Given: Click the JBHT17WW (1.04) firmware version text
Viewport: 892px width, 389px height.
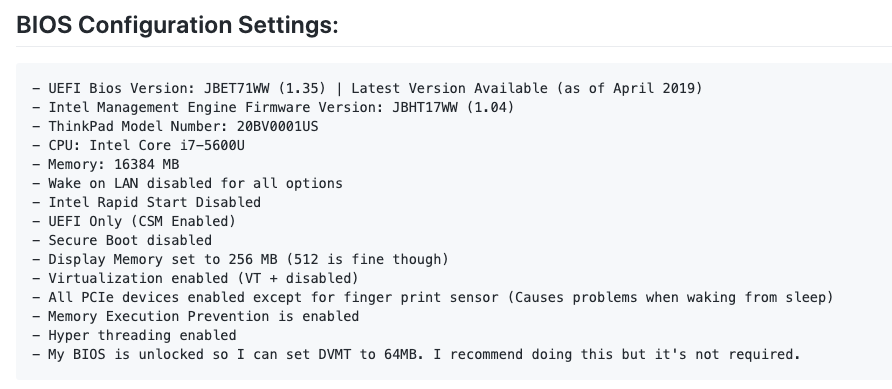Looking at the screenshot, I should pos(453,107).
